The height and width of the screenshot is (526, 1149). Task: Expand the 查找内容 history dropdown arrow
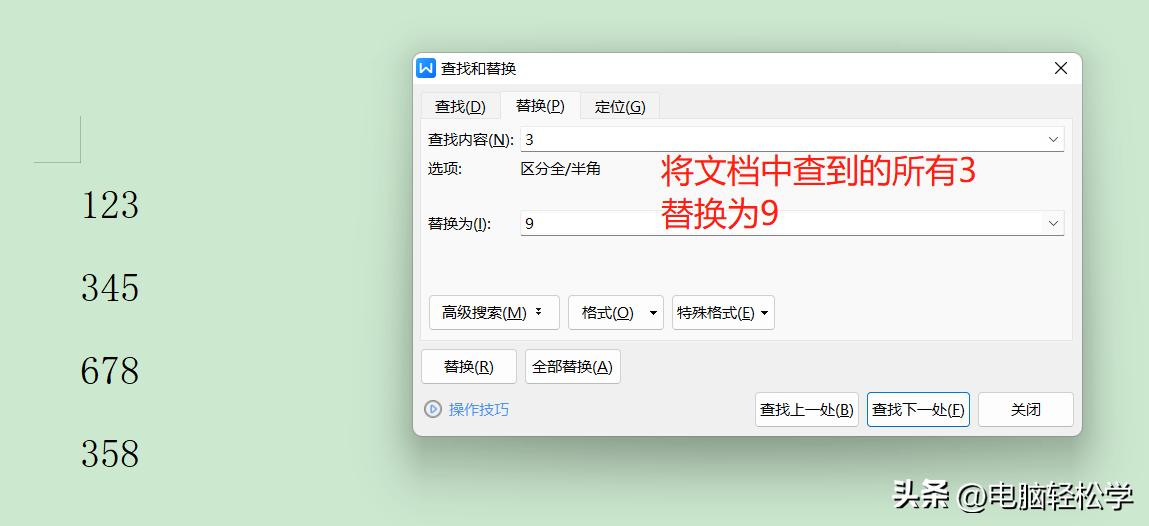(x=1054, y=139)
